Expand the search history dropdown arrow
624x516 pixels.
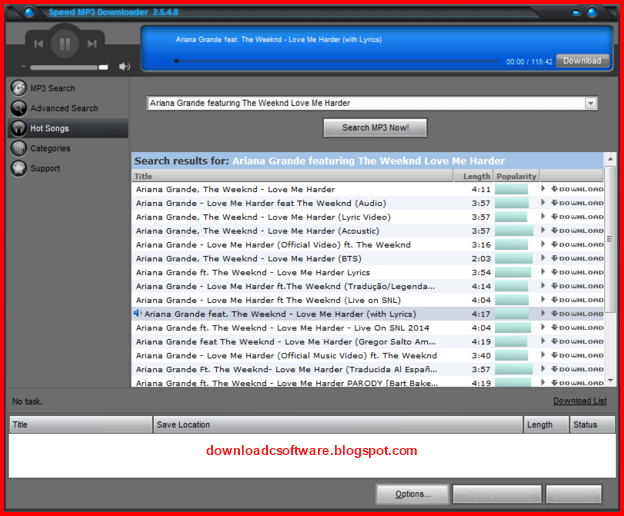pyautogui.click(x=591, y=103)
